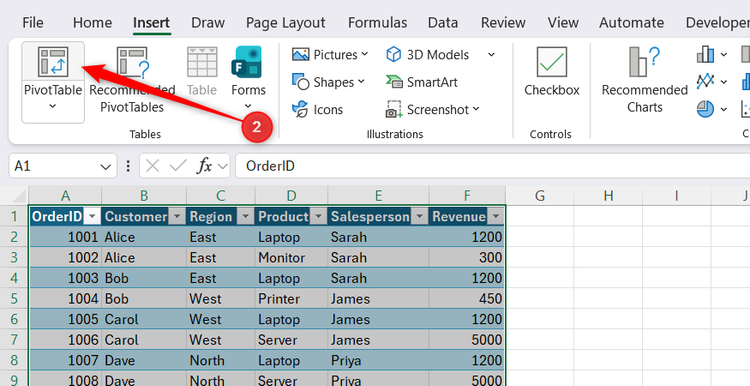750x386 pixels.
Task: Select the North cell in row 8
Action: [x=221, y=361]
